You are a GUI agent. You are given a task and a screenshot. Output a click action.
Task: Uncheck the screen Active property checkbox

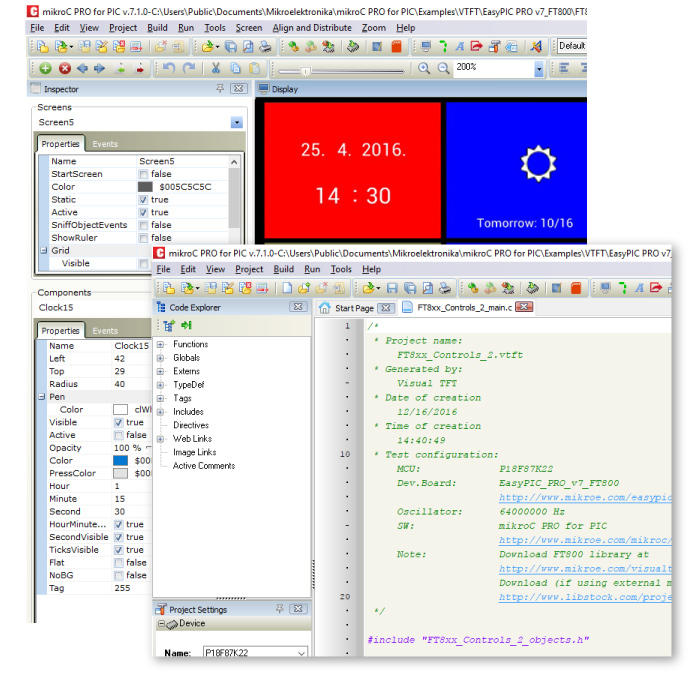143,213
